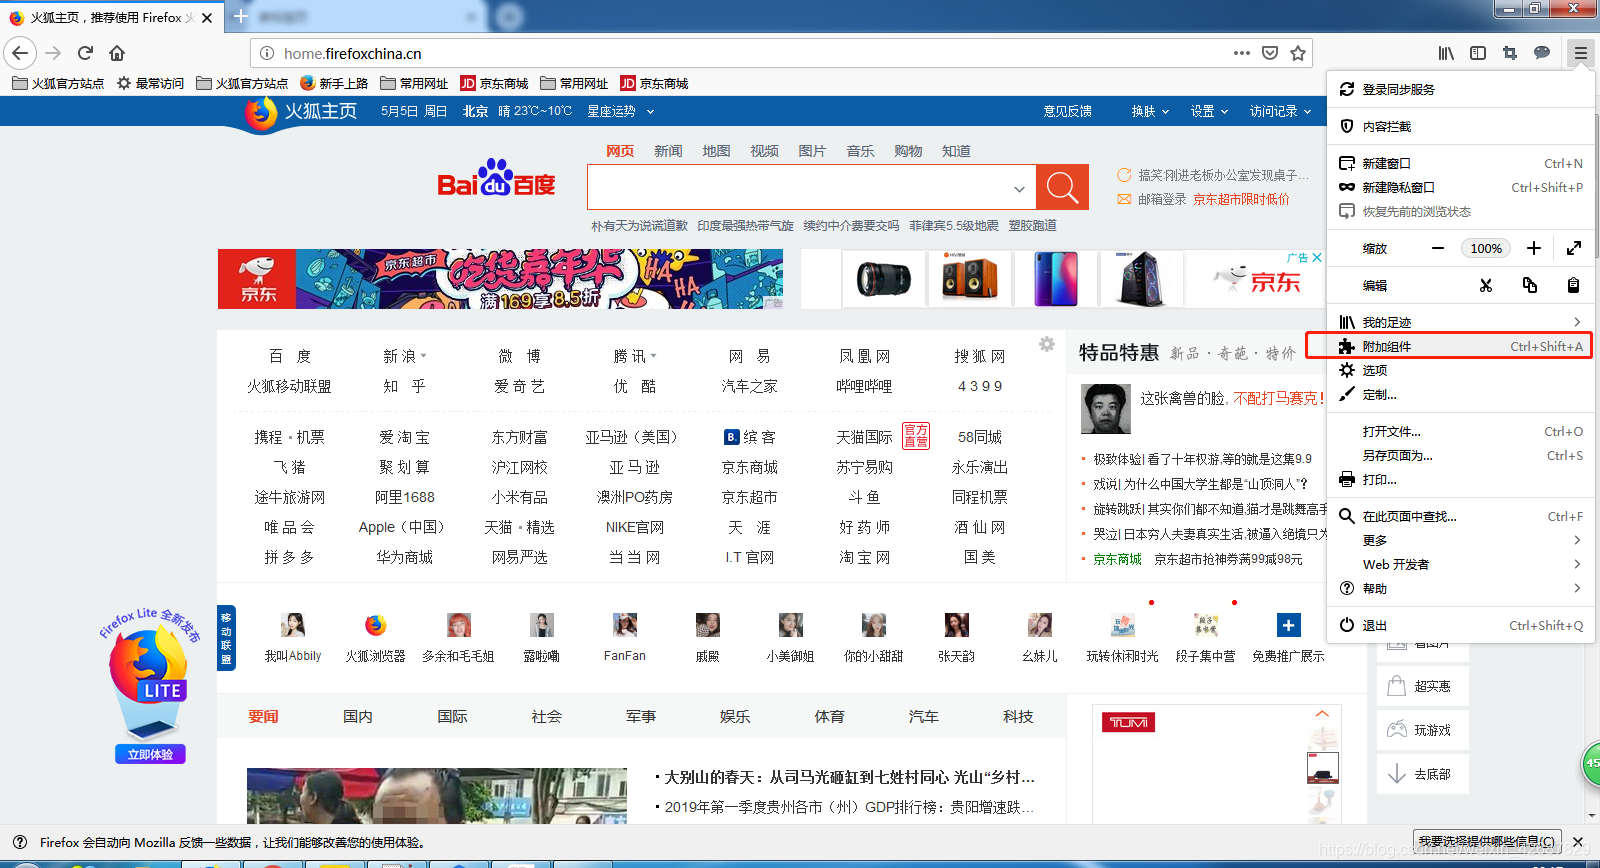Viewport: 1600px width, 868px height.
Task: Click 去底部 sidebar shortcut
Action: [x=1422, y=774]
